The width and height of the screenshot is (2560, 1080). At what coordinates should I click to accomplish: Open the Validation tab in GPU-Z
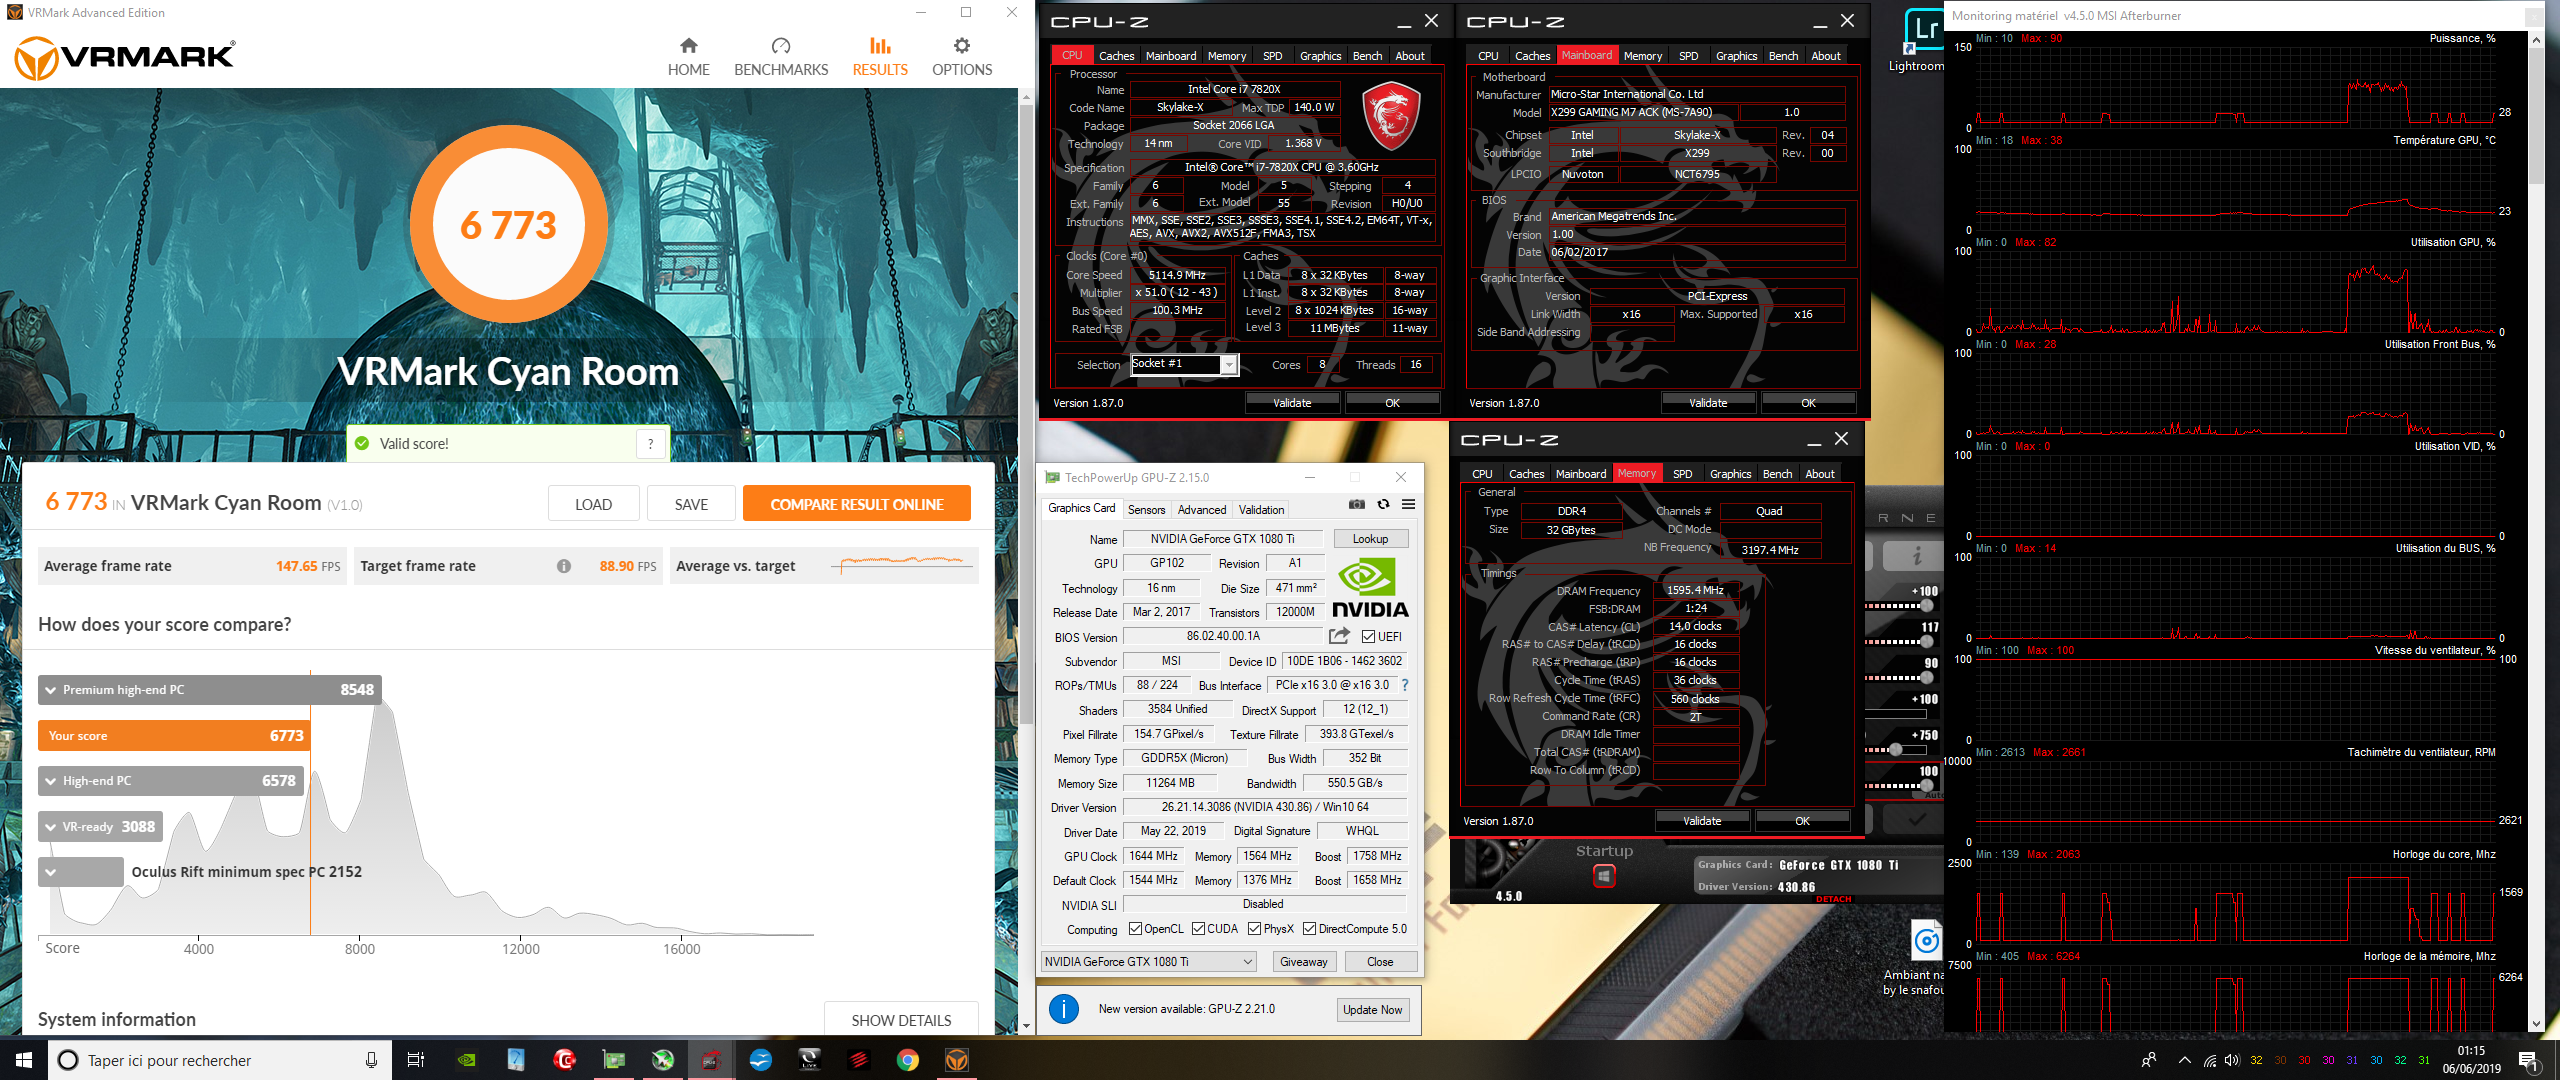click(x=1261, y=510)
